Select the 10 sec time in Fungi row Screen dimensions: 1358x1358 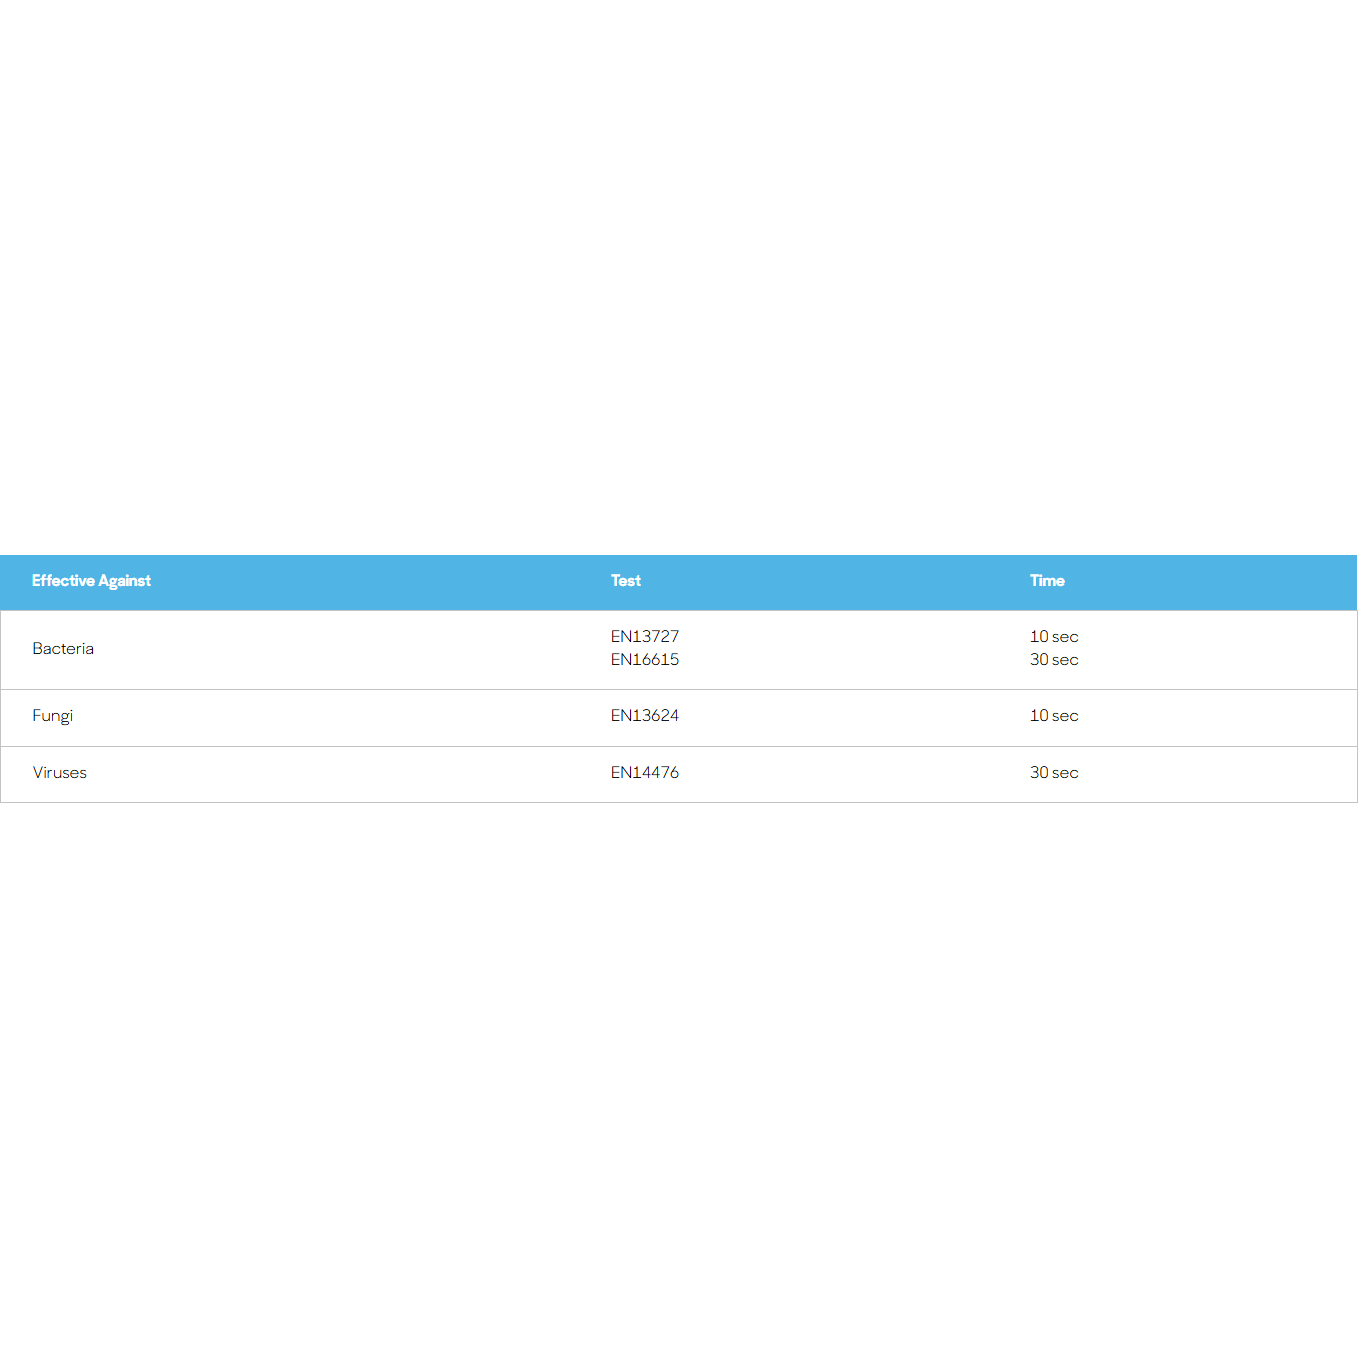(1054, 716)
